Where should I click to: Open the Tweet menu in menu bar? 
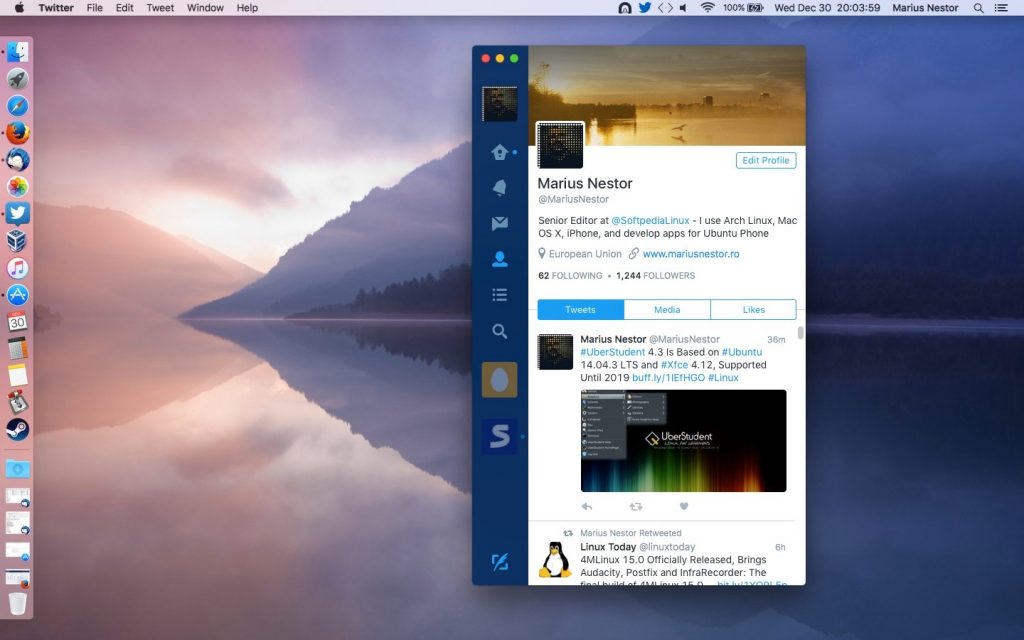tap(160, 8)
